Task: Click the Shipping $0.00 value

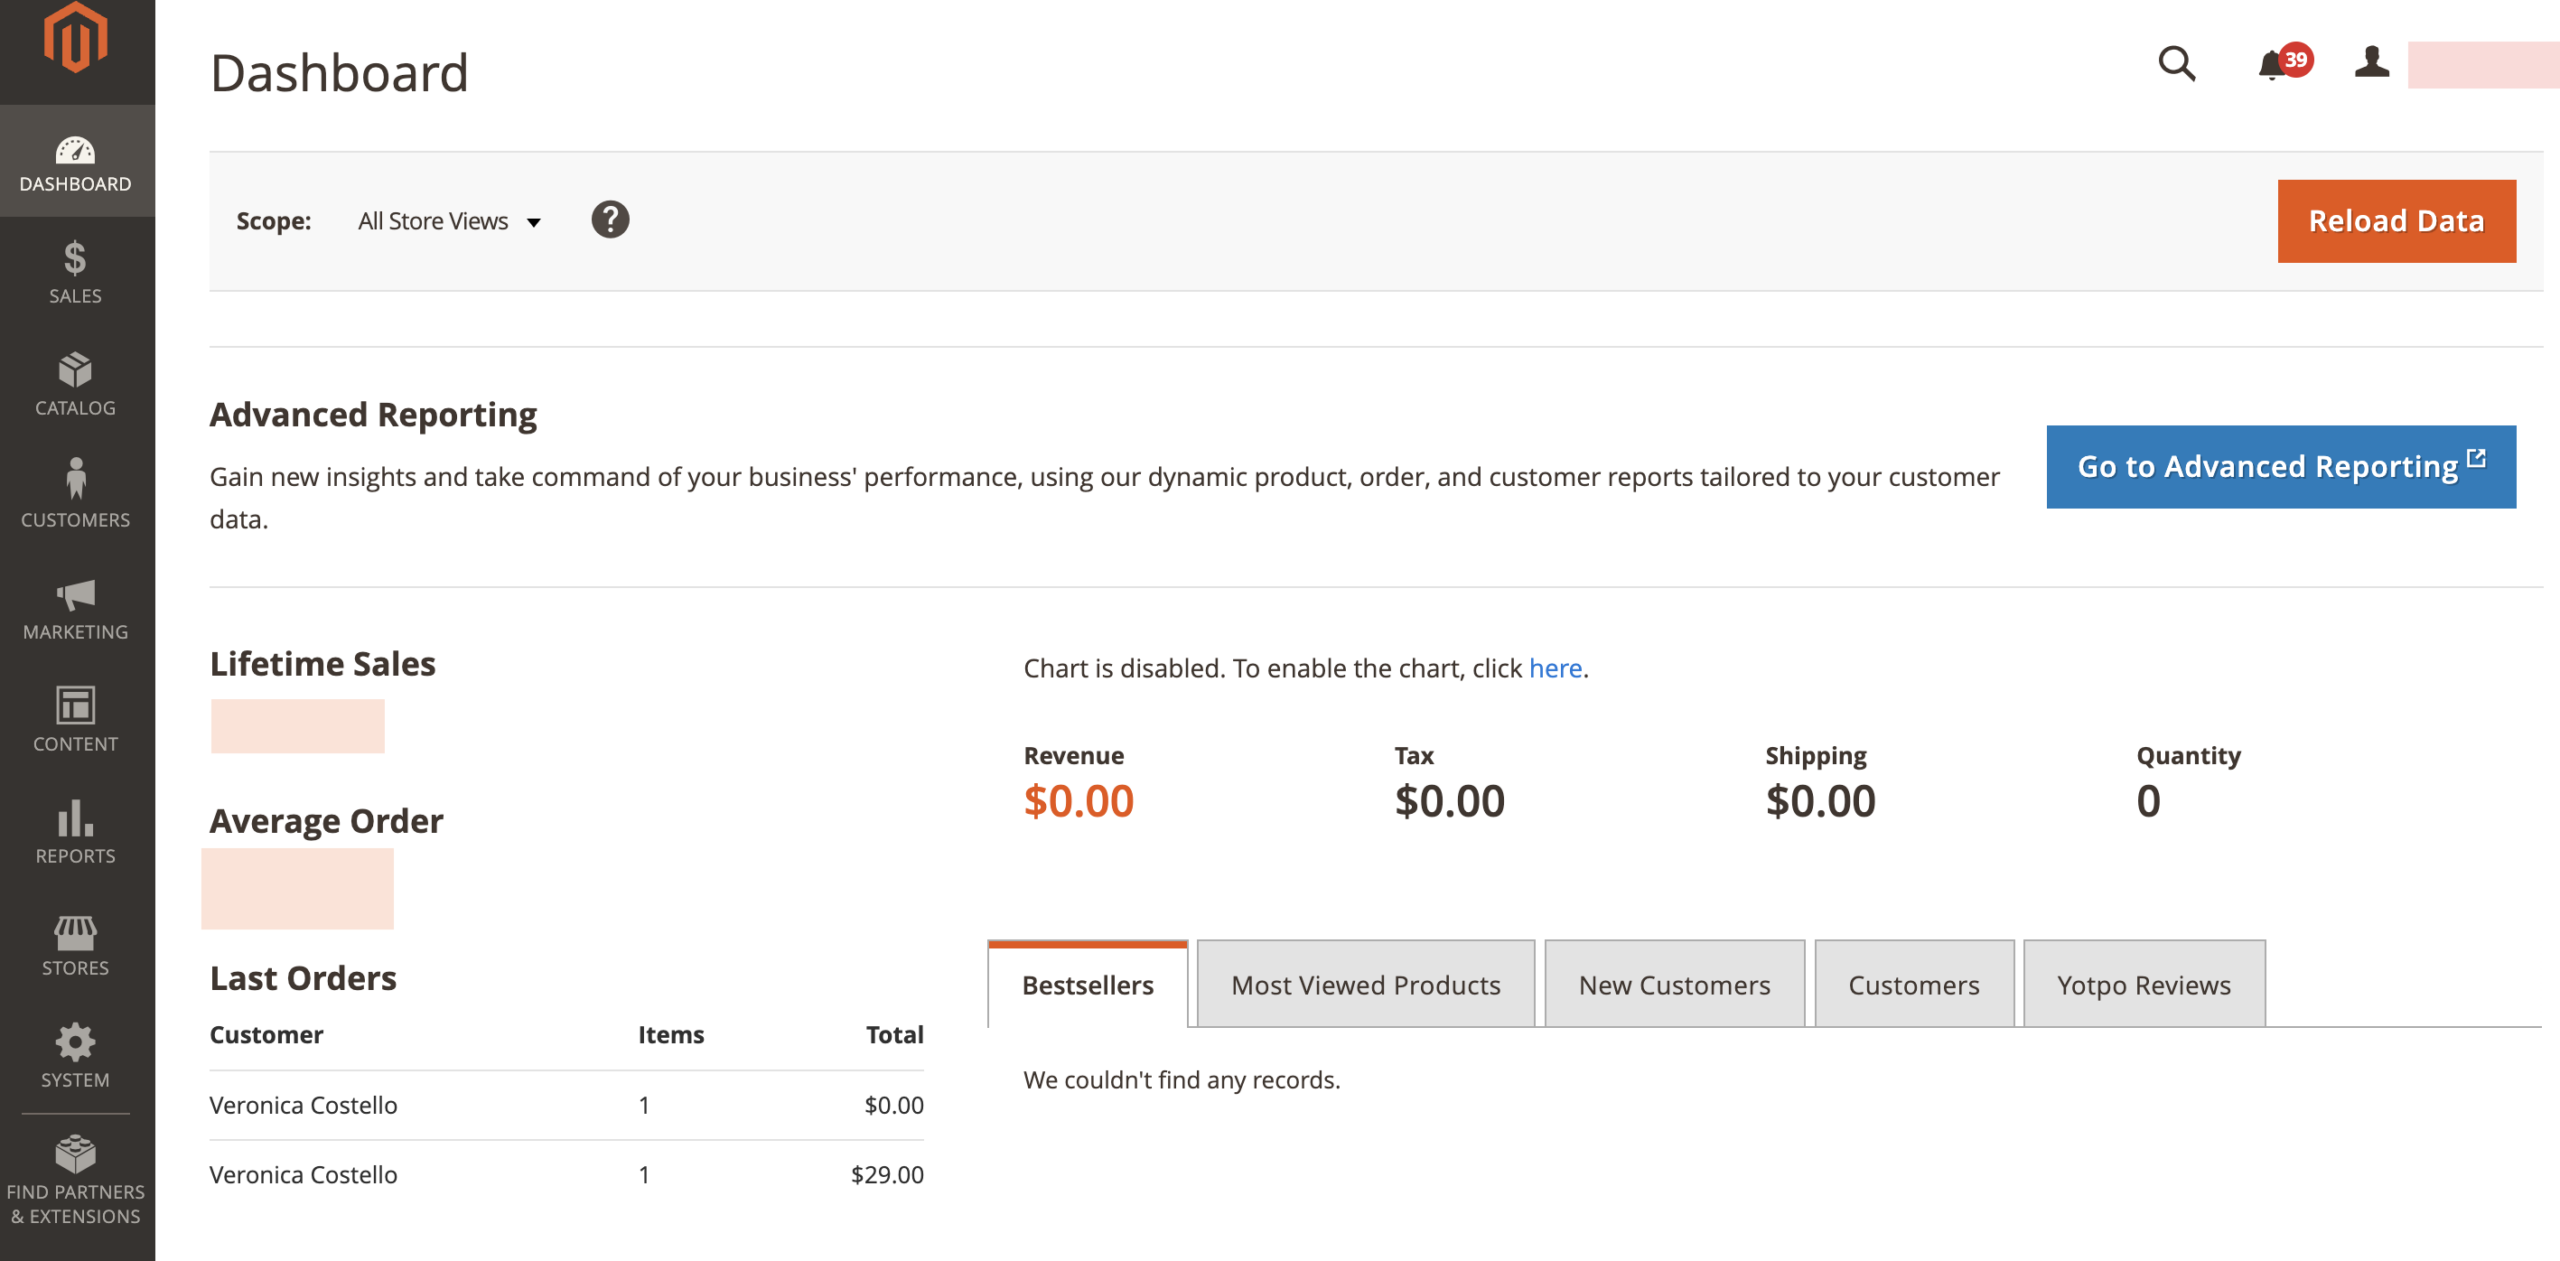Action: [x=1820, y=802]
